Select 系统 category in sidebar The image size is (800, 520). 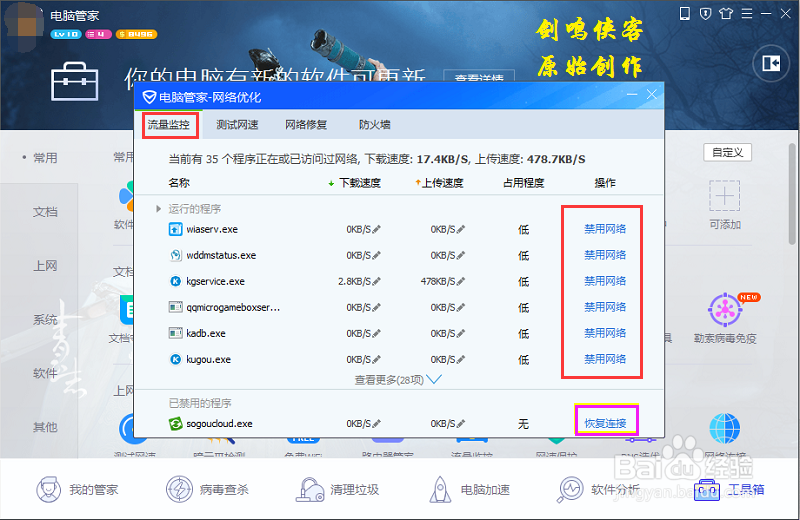click(x=45, y=320)
